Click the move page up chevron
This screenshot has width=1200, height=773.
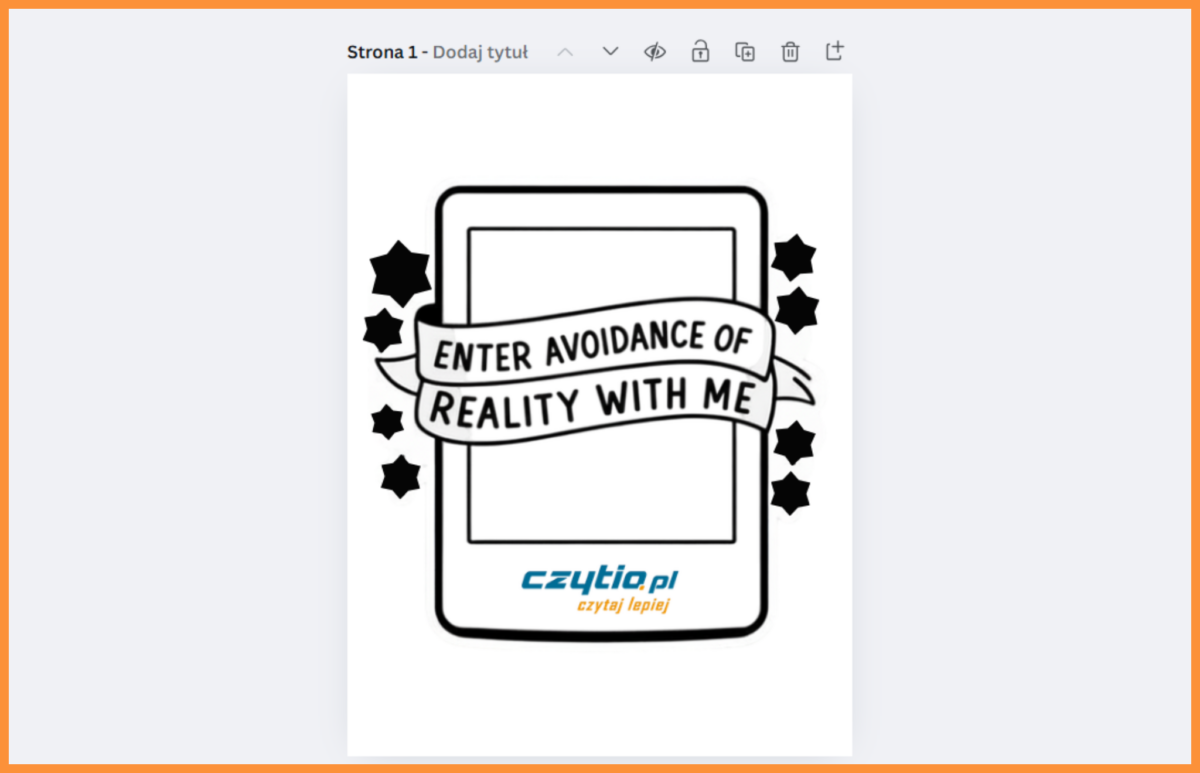pyautogui.click(x=565, y=52)
